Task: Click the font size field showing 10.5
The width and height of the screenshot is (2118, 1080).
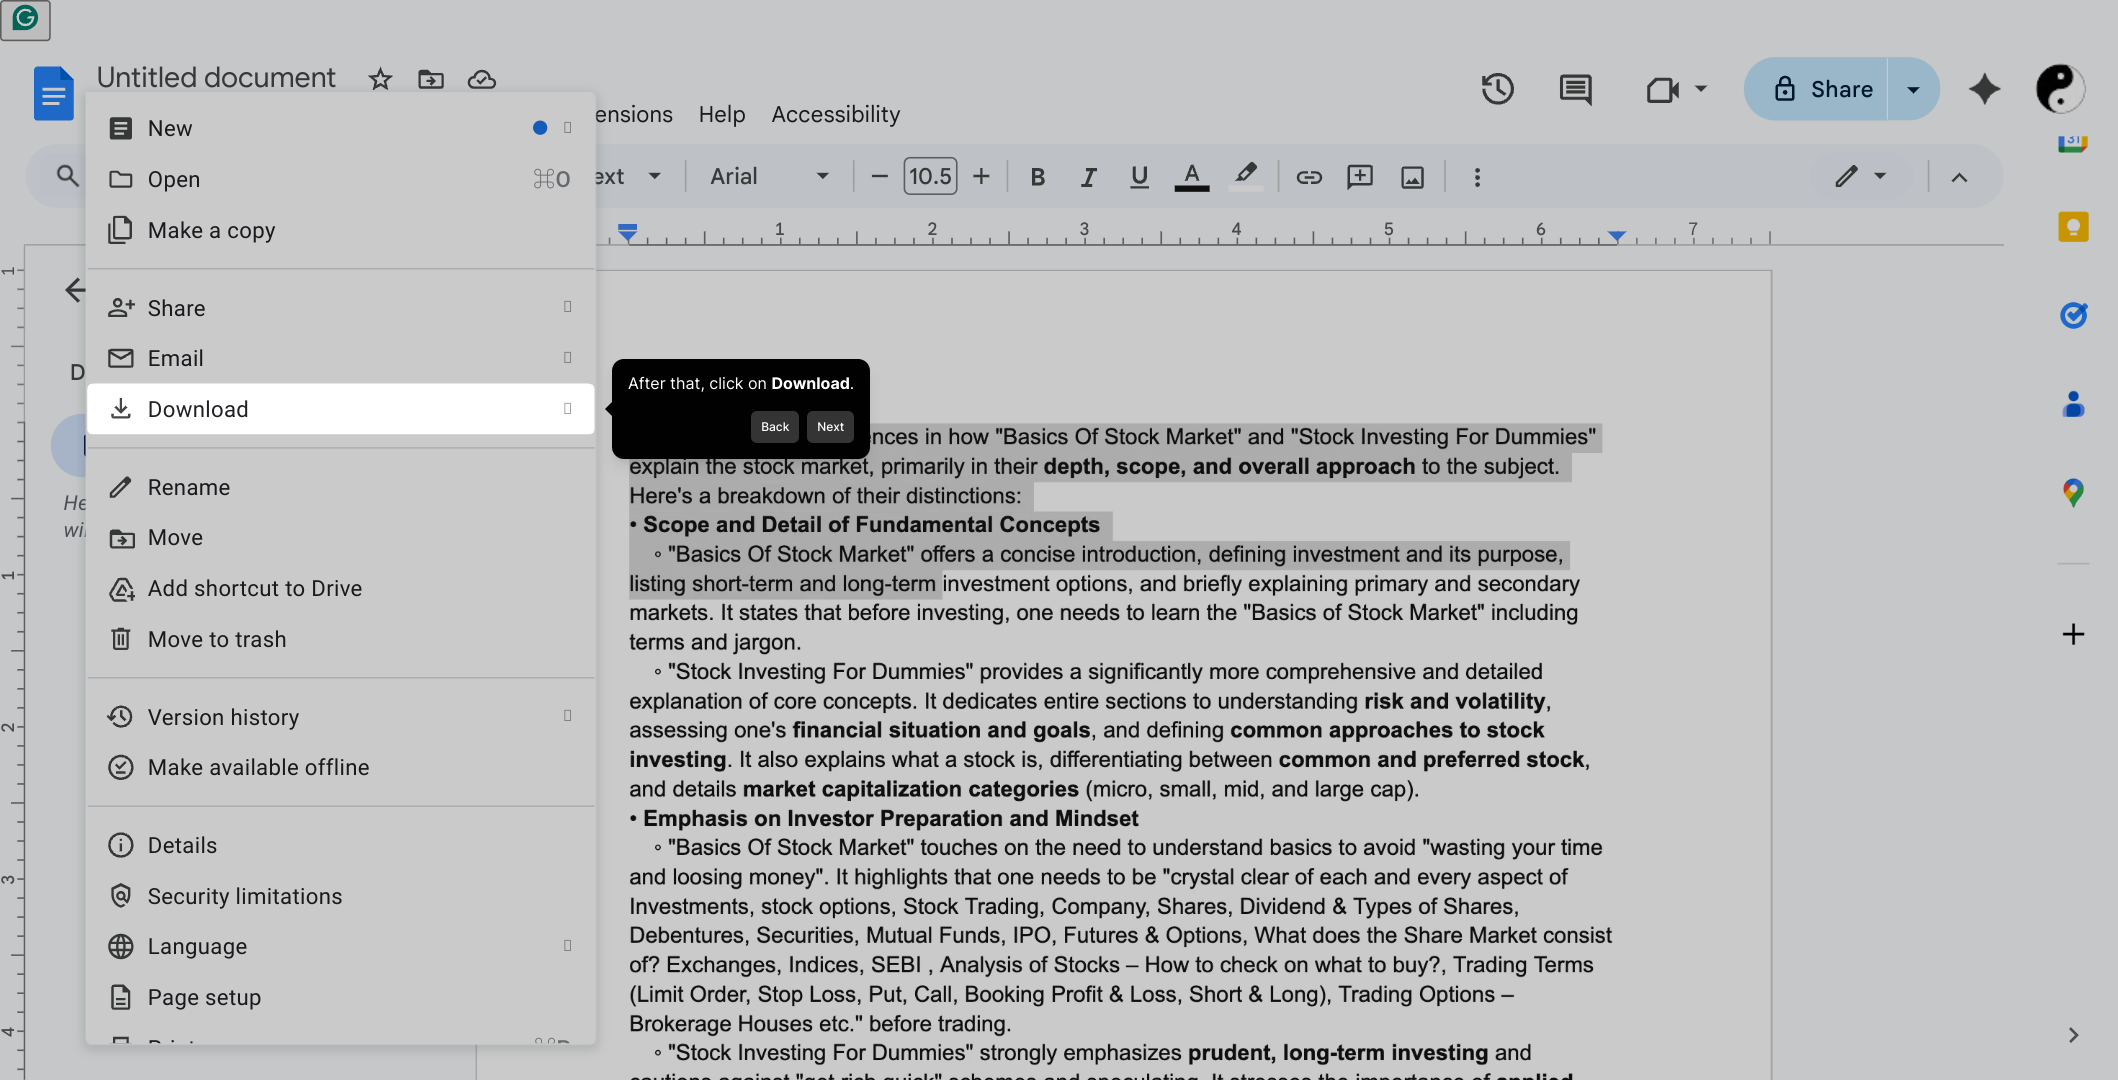Action: coord(930,177)
